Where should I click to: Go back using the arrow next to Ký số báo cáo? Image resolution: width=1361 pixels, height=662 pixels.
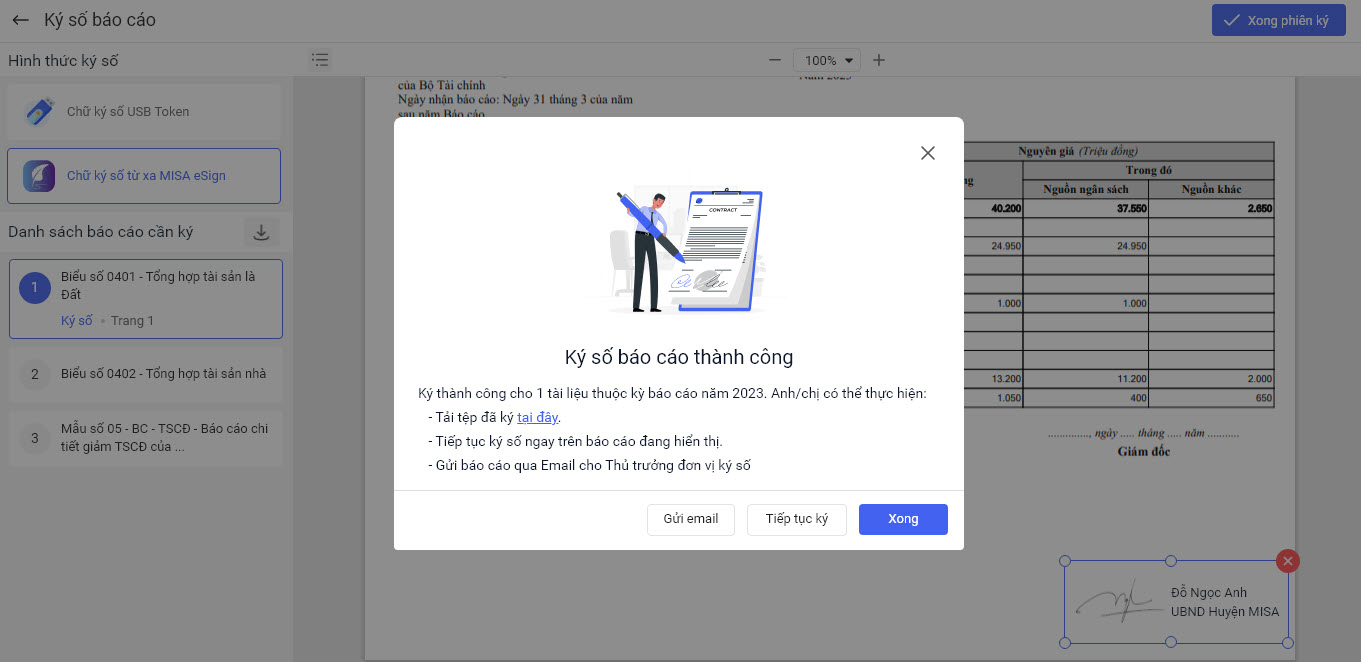tap(20, 20)
